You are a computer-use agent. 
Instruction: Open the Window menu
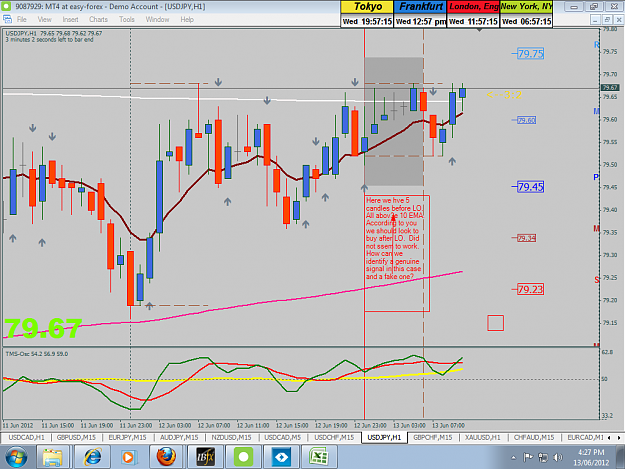[157, 19]
